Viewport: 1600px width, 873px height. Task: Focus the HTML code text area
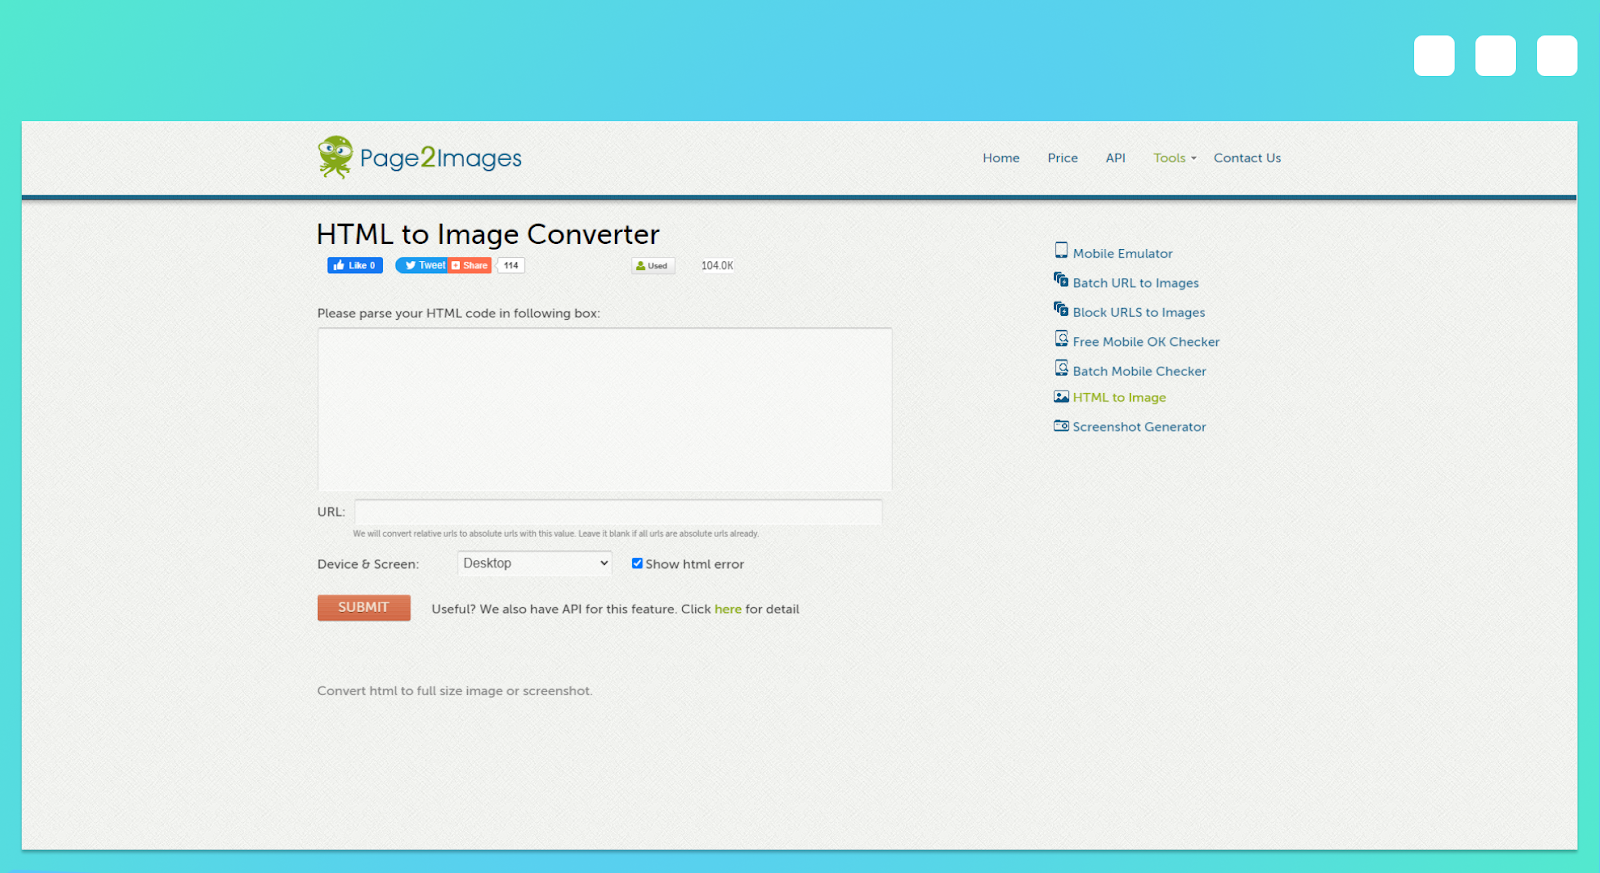click(x=604, y=409)
